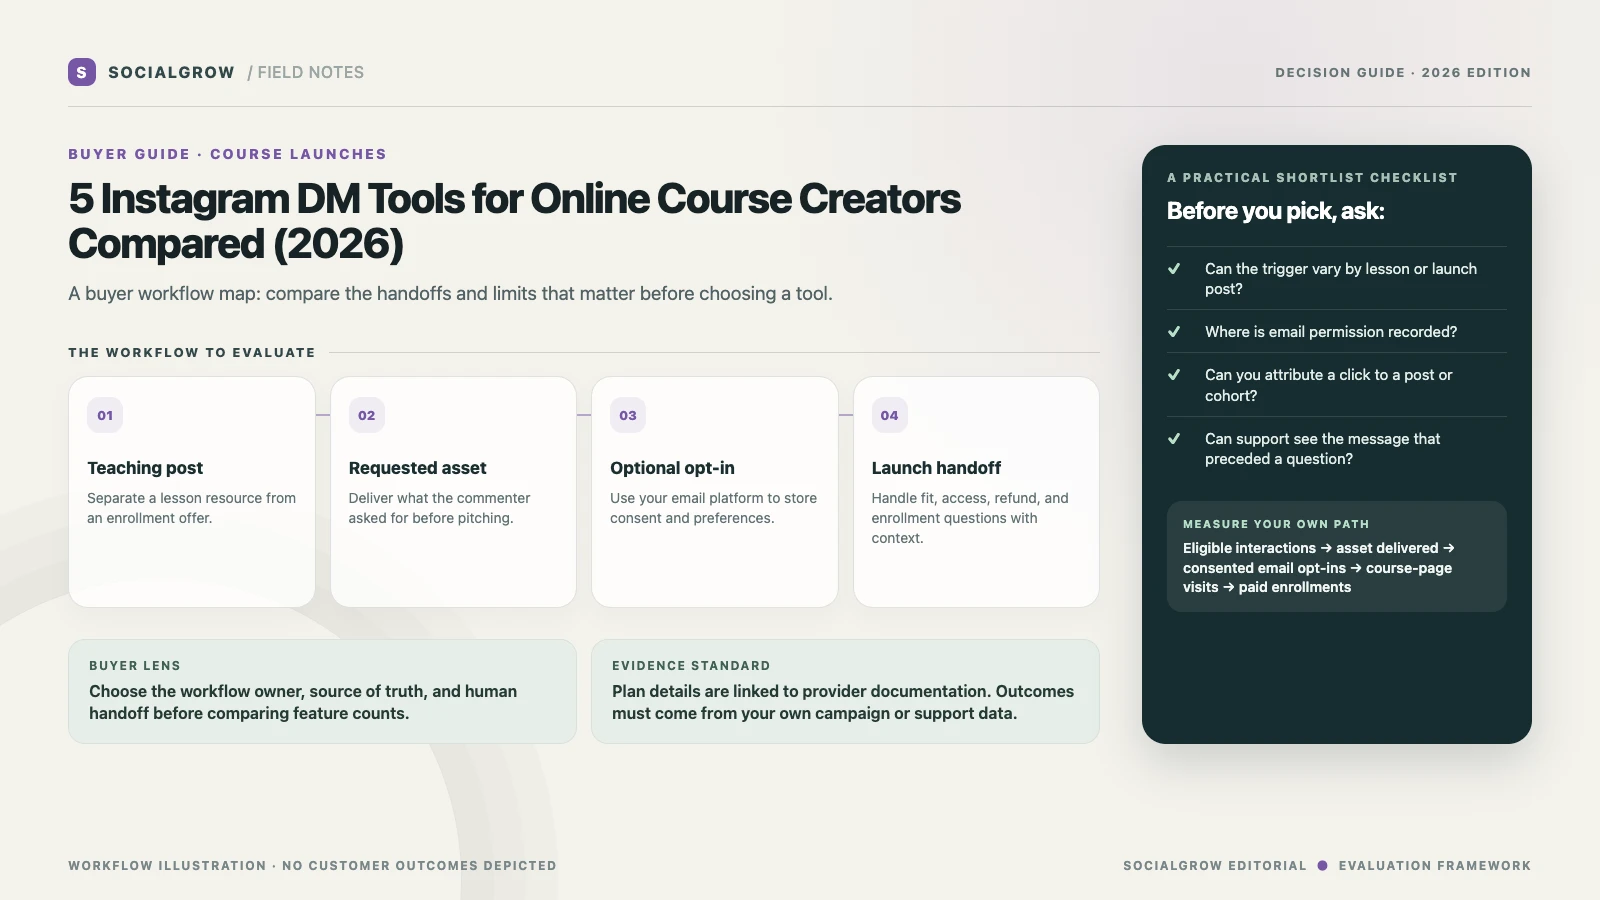Screen dimensions: 1600x900
Task: Click the 'BUYER GUIDE · COURSE LAUNCHES' eyebrow
Action: tap(227, 154)
